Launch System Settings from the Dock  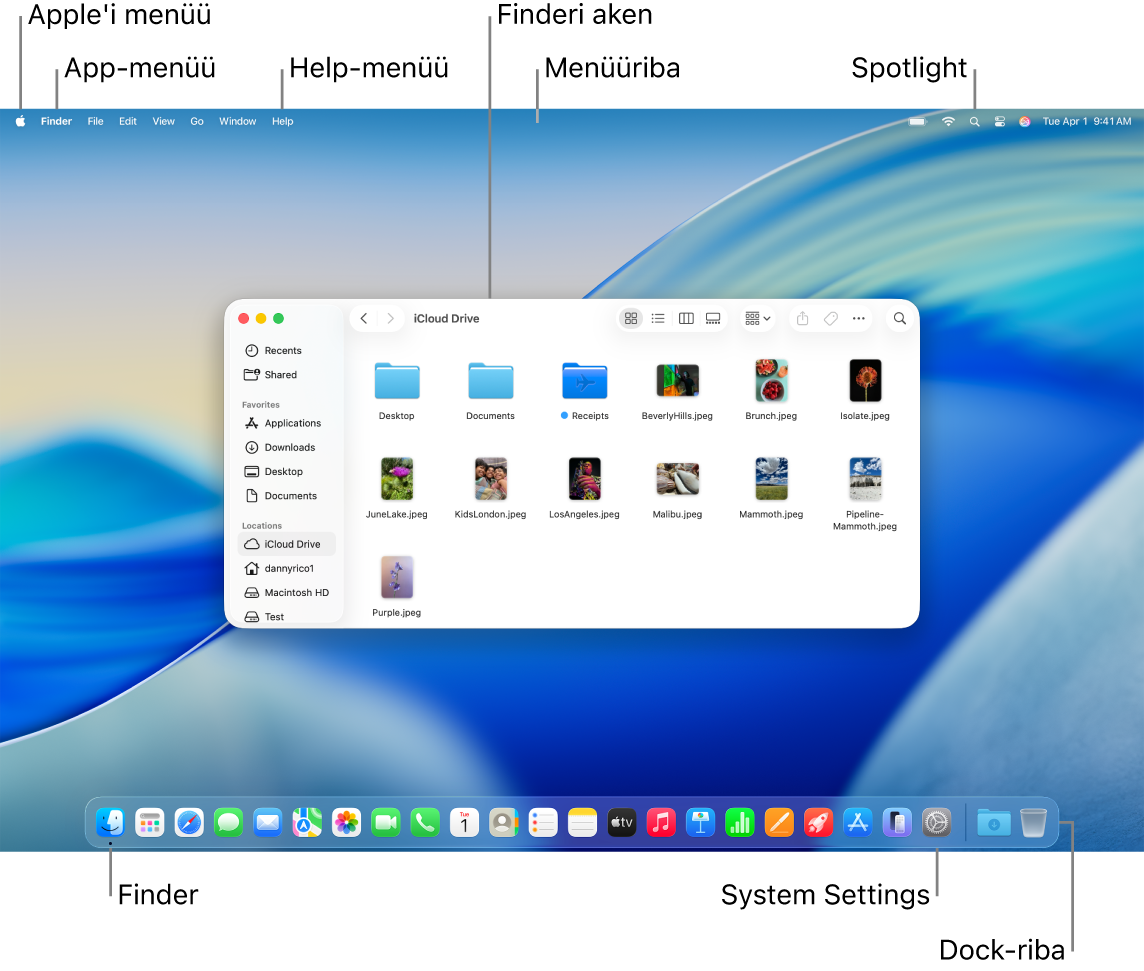pos(936,822)
